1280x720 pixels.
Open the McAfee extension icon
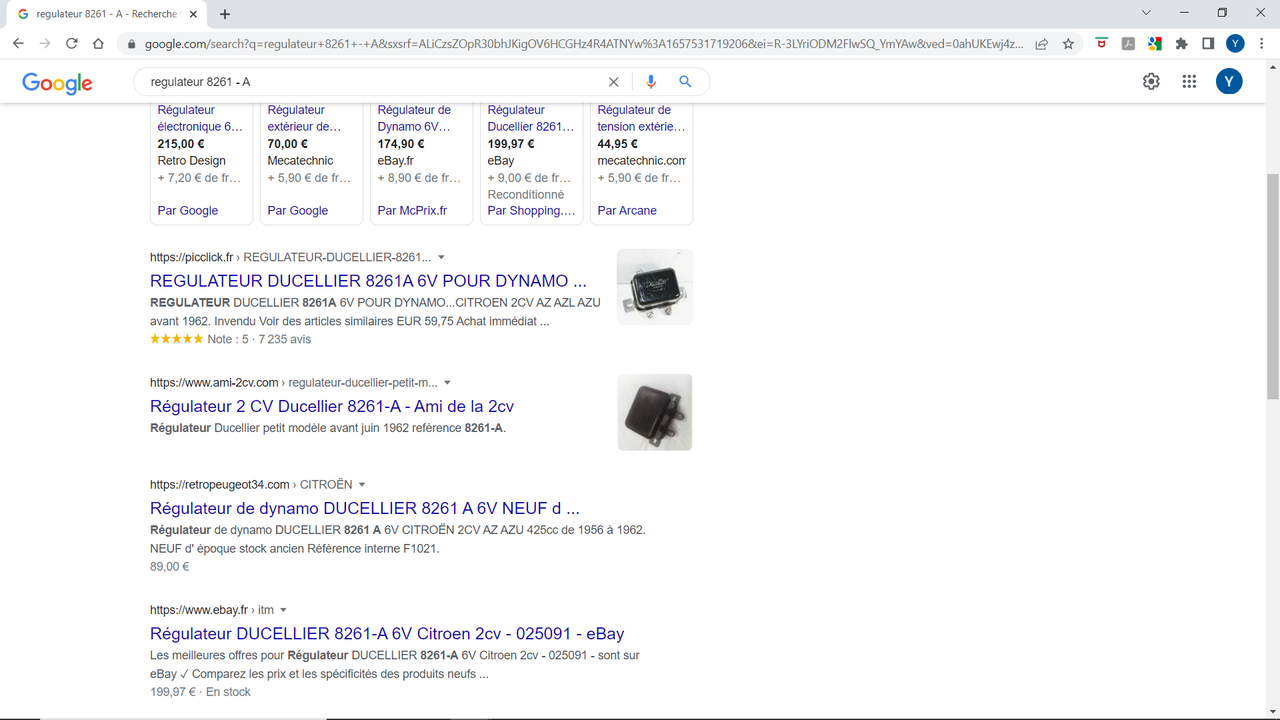1102,44
